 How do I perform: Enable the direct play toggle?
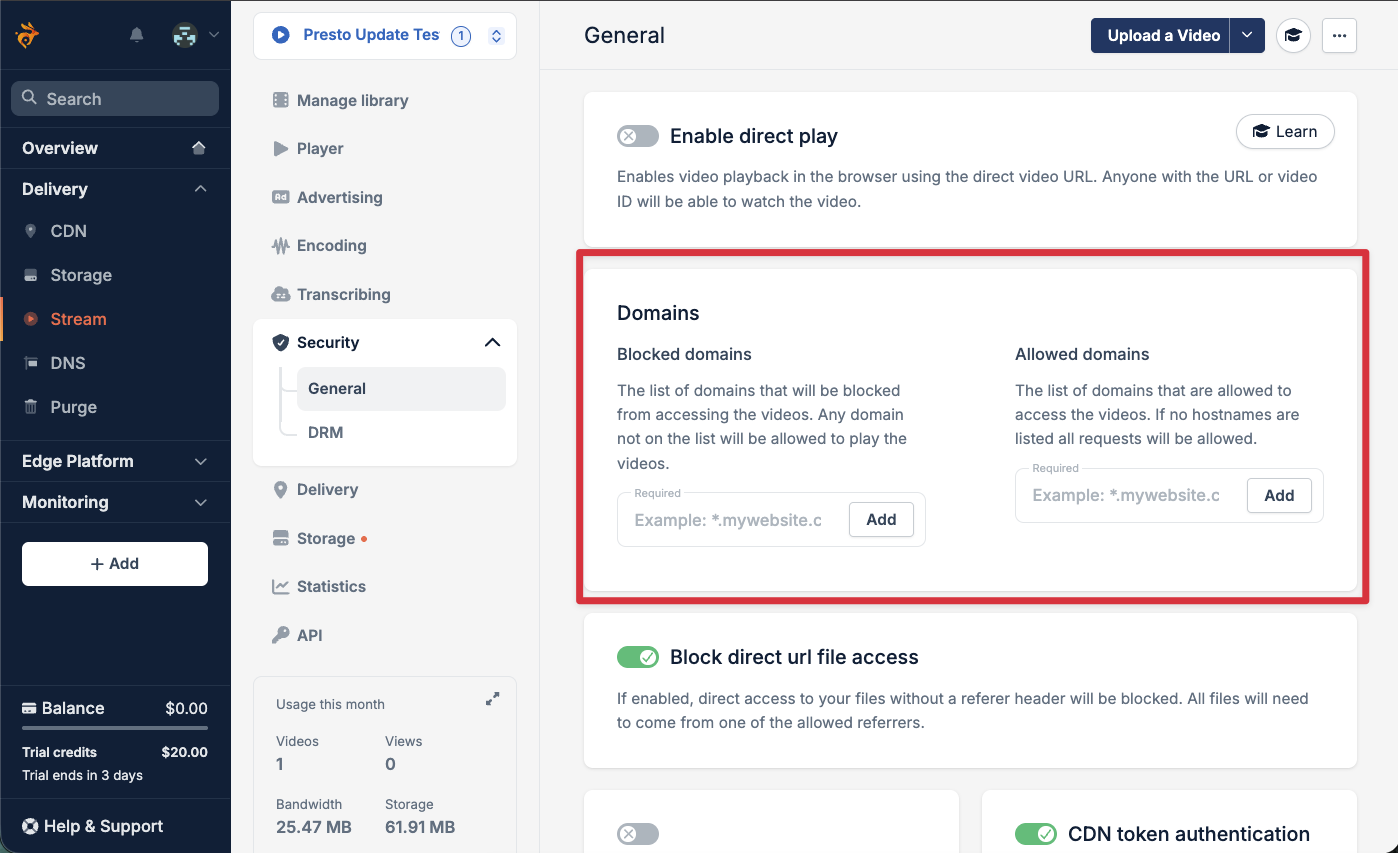pyautogui.click(x=638, y=136)
